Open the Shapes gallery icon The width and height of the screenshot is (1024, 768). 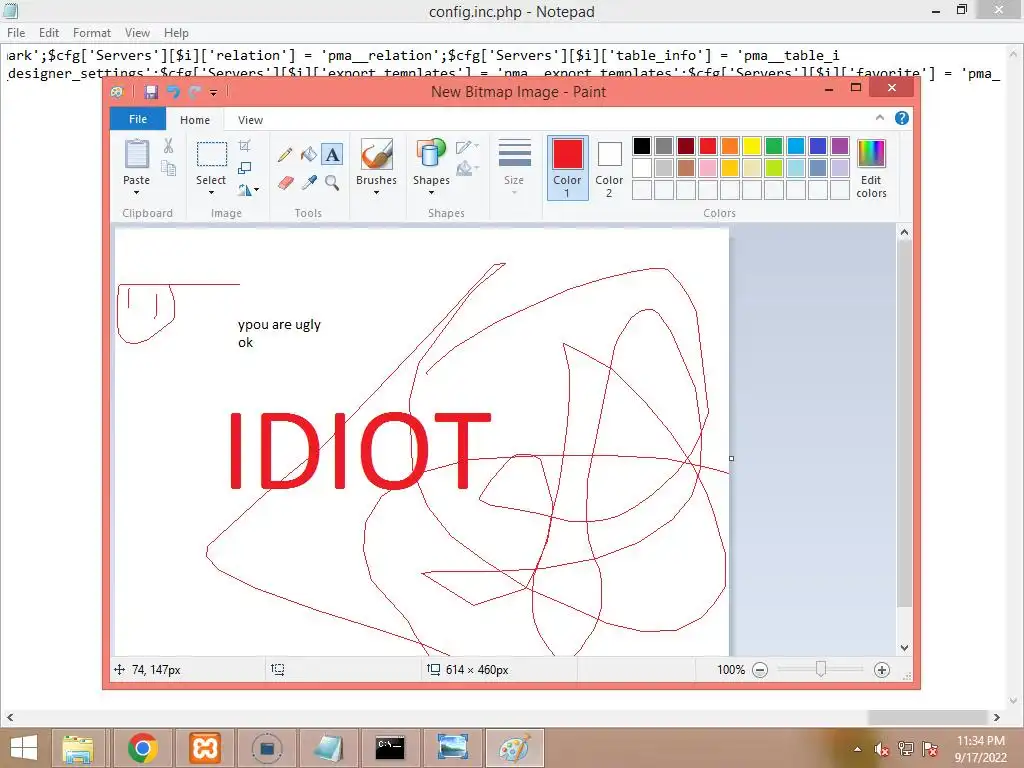click(431, 155)
